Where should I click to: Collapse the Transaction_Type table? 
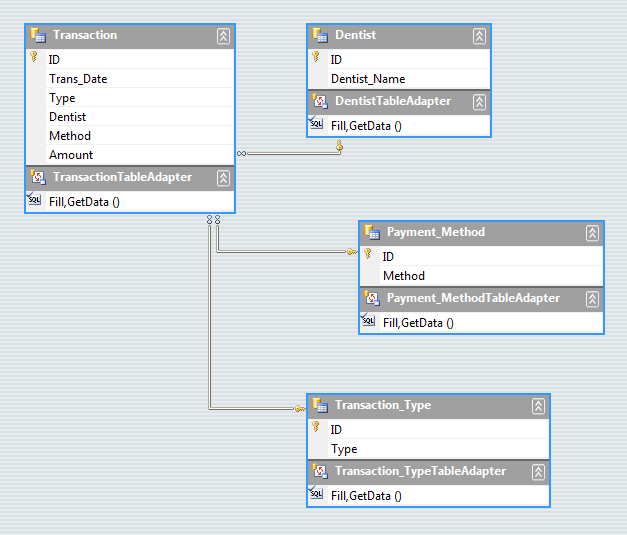538,406
